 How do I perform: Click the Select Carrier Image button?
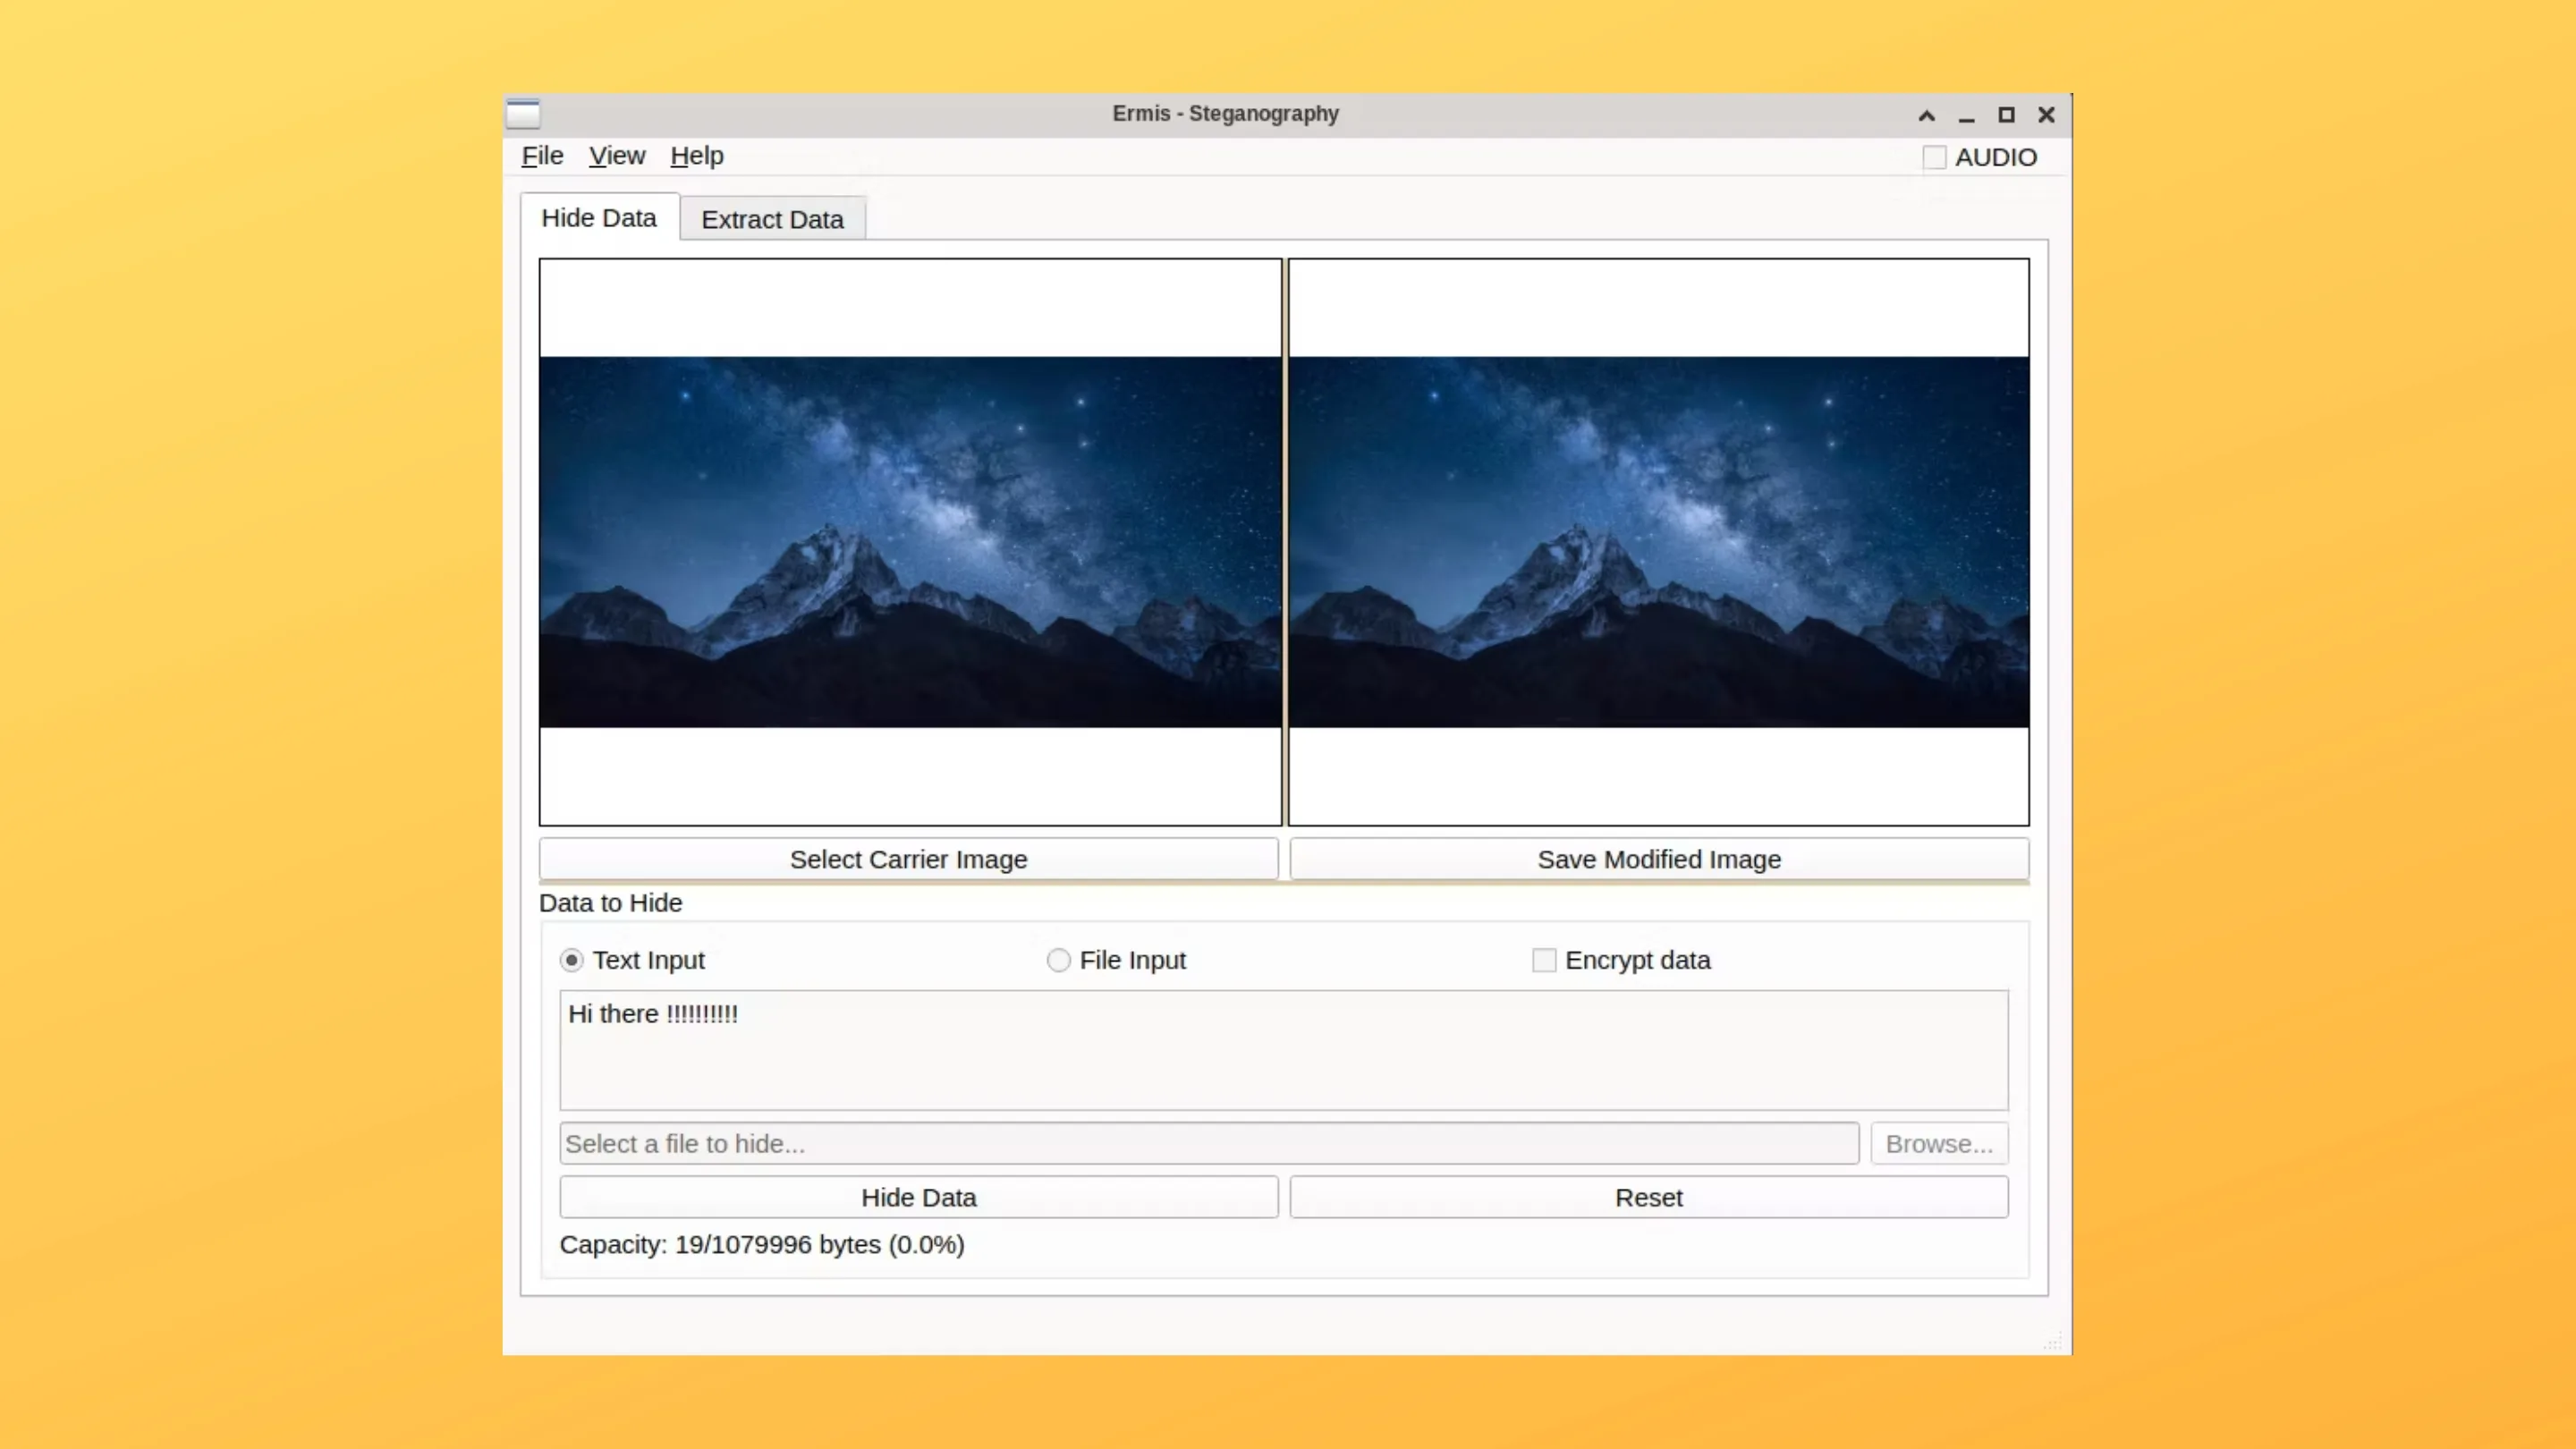908,859
